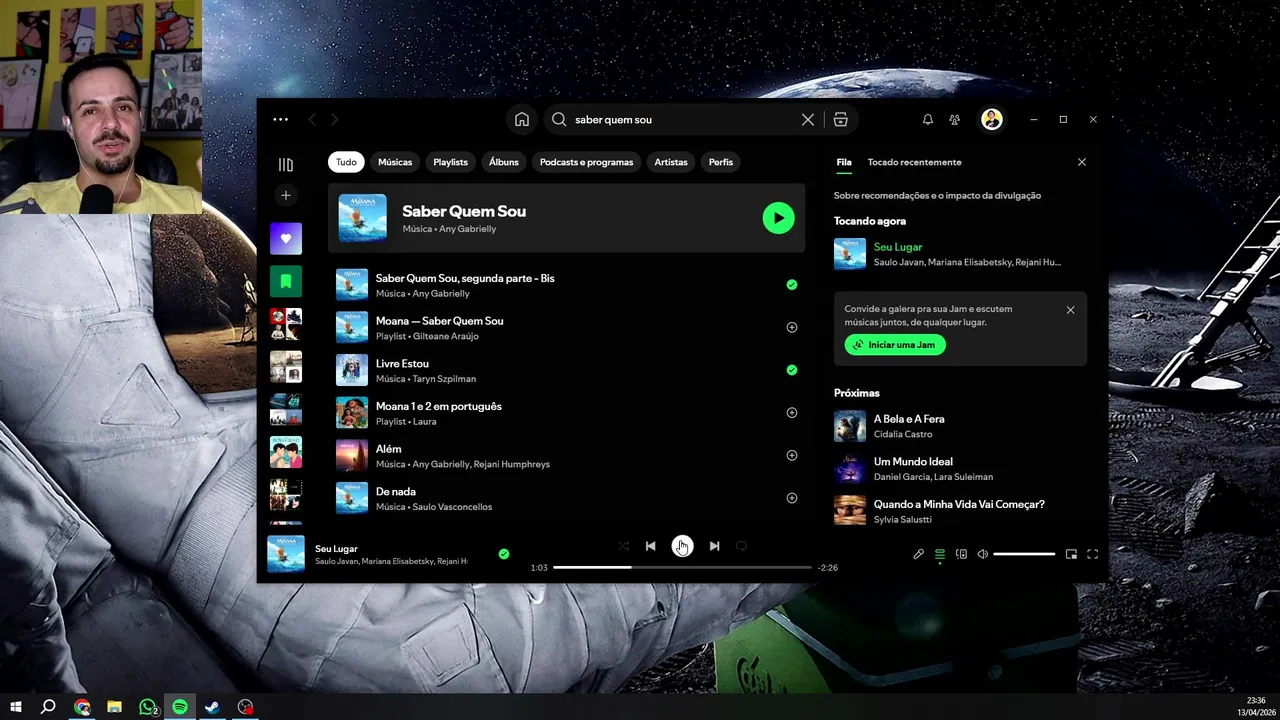Screen dimensions: 1280x720
Task: Select the Álbuns filter chip
Action: (504, 162)
